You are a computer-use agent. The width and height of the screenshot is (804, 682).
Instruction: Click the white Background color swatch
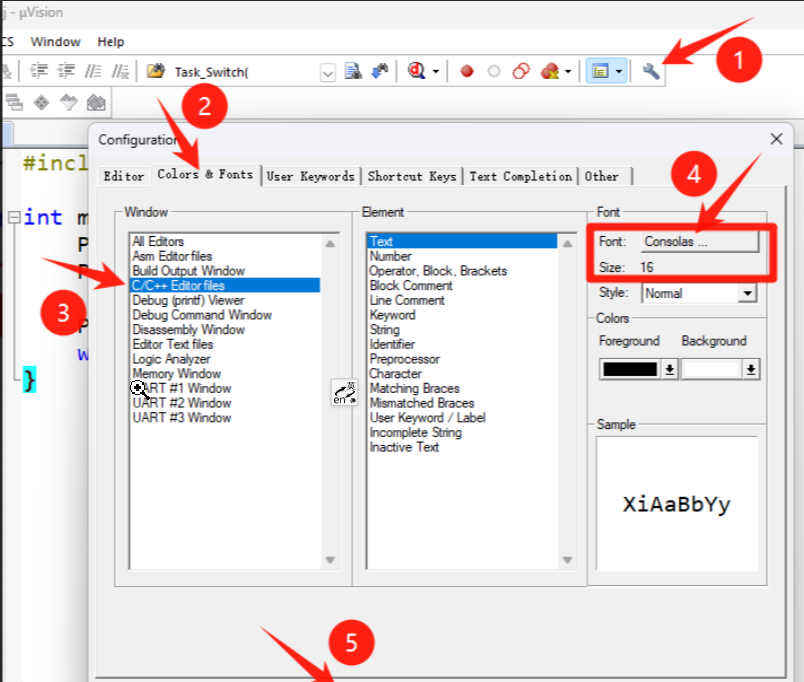[x=711, y=369]
